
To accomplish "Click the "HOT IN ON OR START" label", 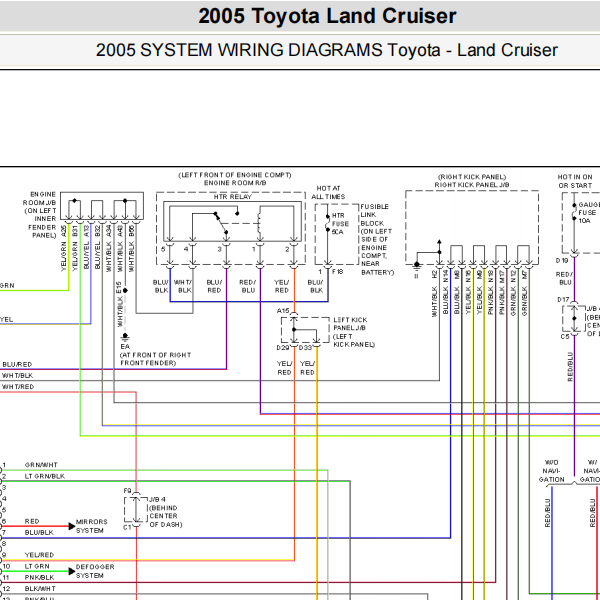I will coord(575,181).
